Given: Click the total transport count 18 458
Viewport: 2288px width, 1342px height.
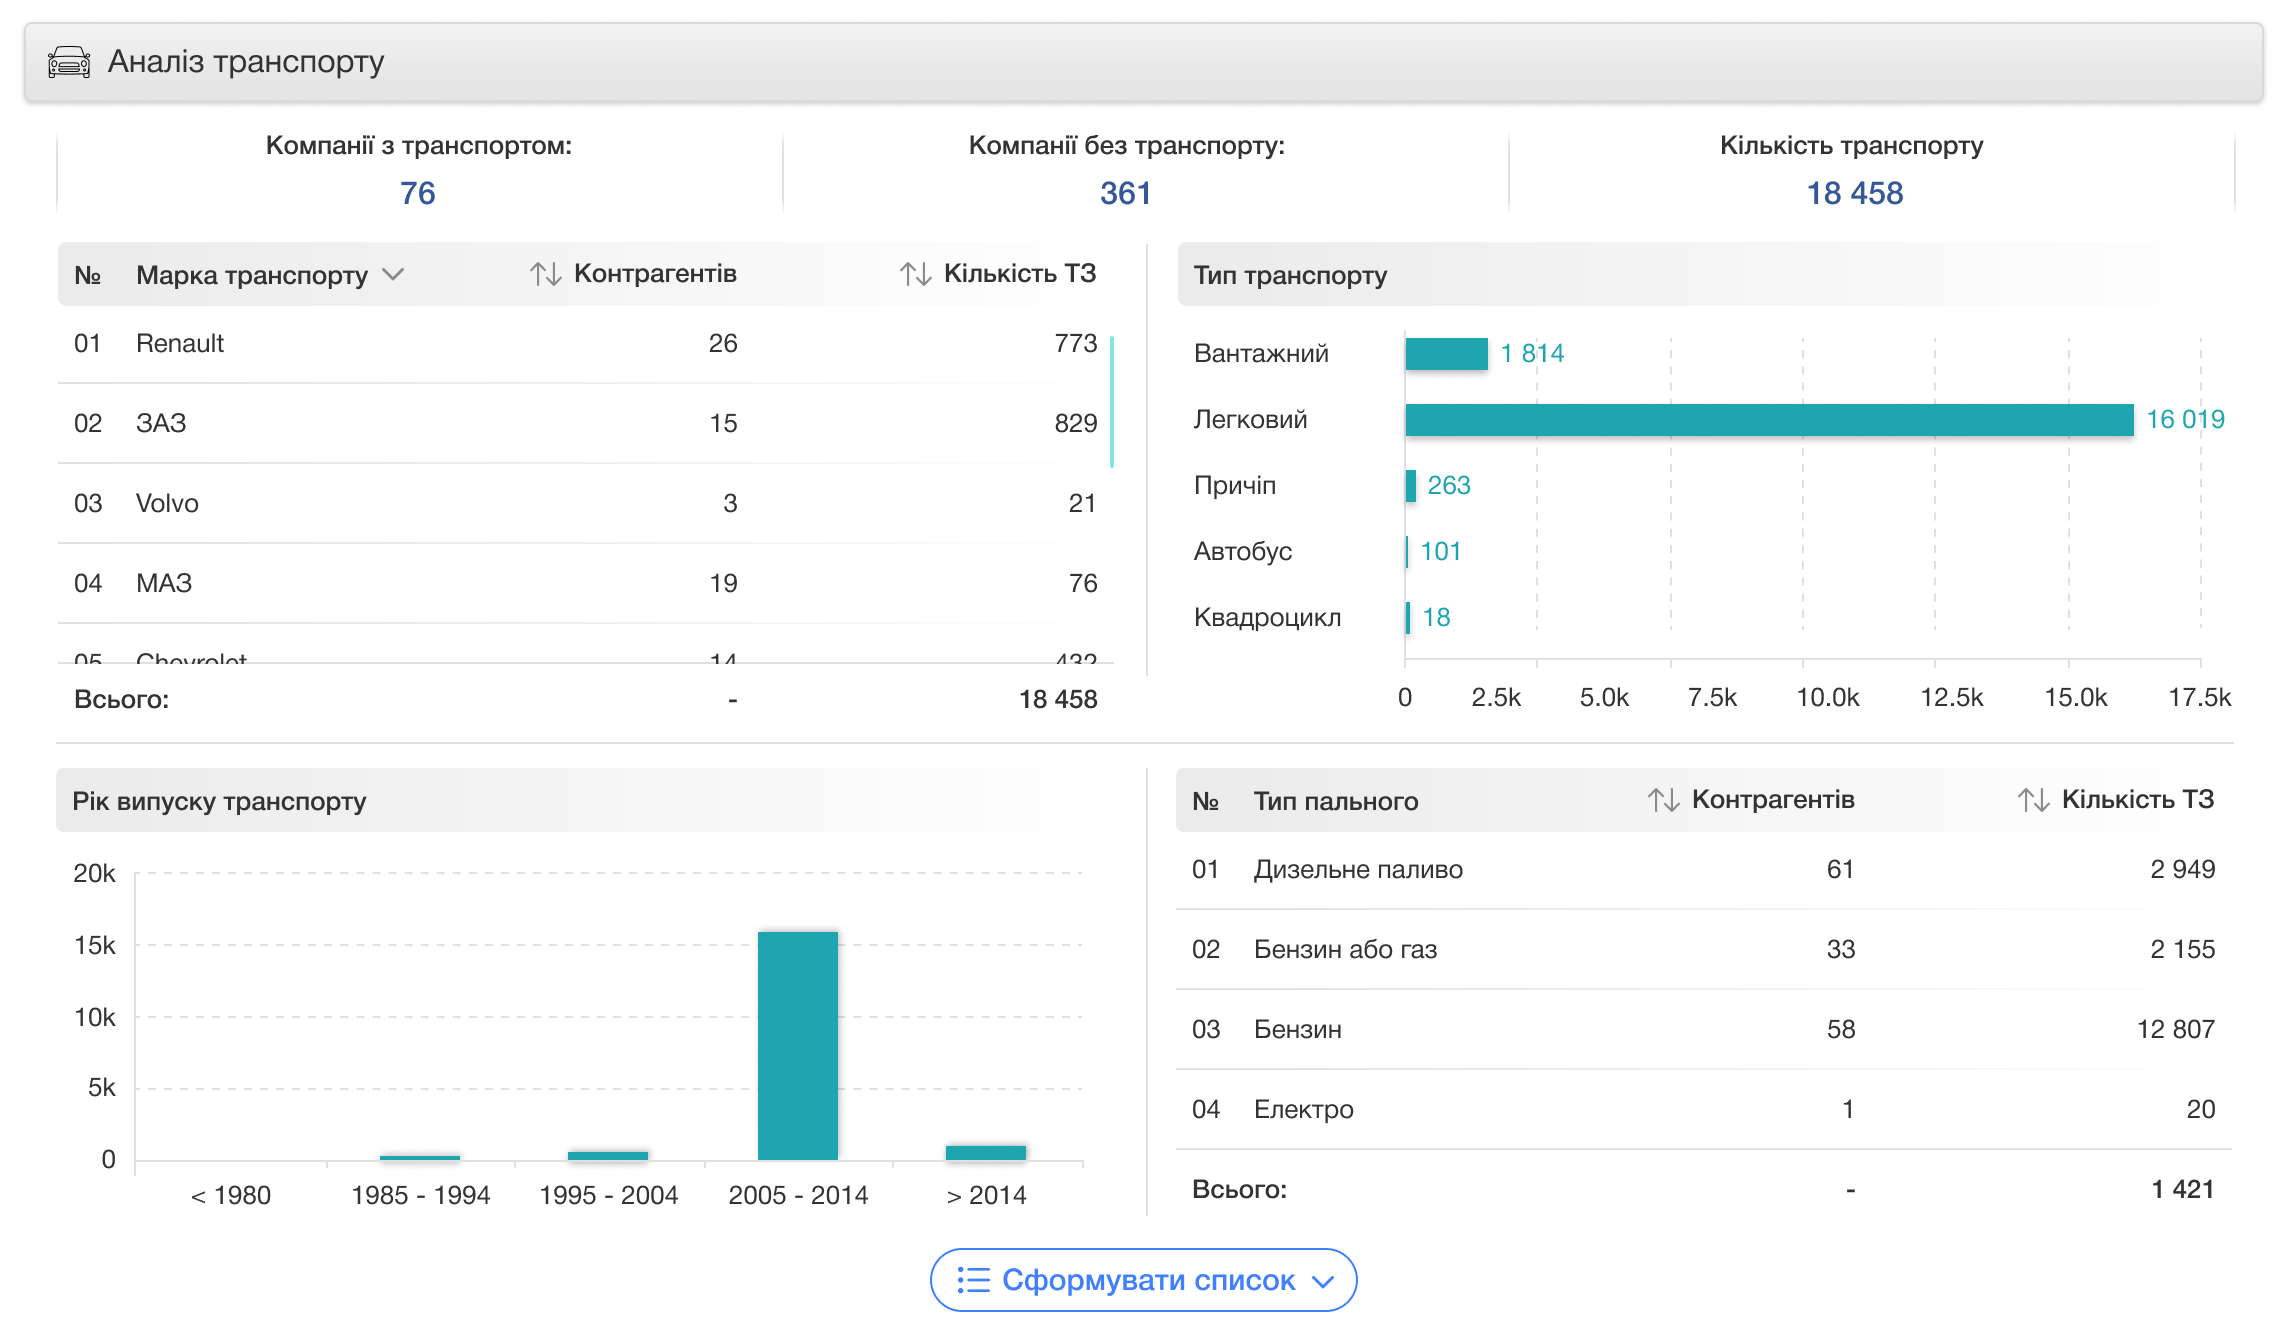Looking at the screenshot, I should pyautogui.click(x=1854, y=193).
